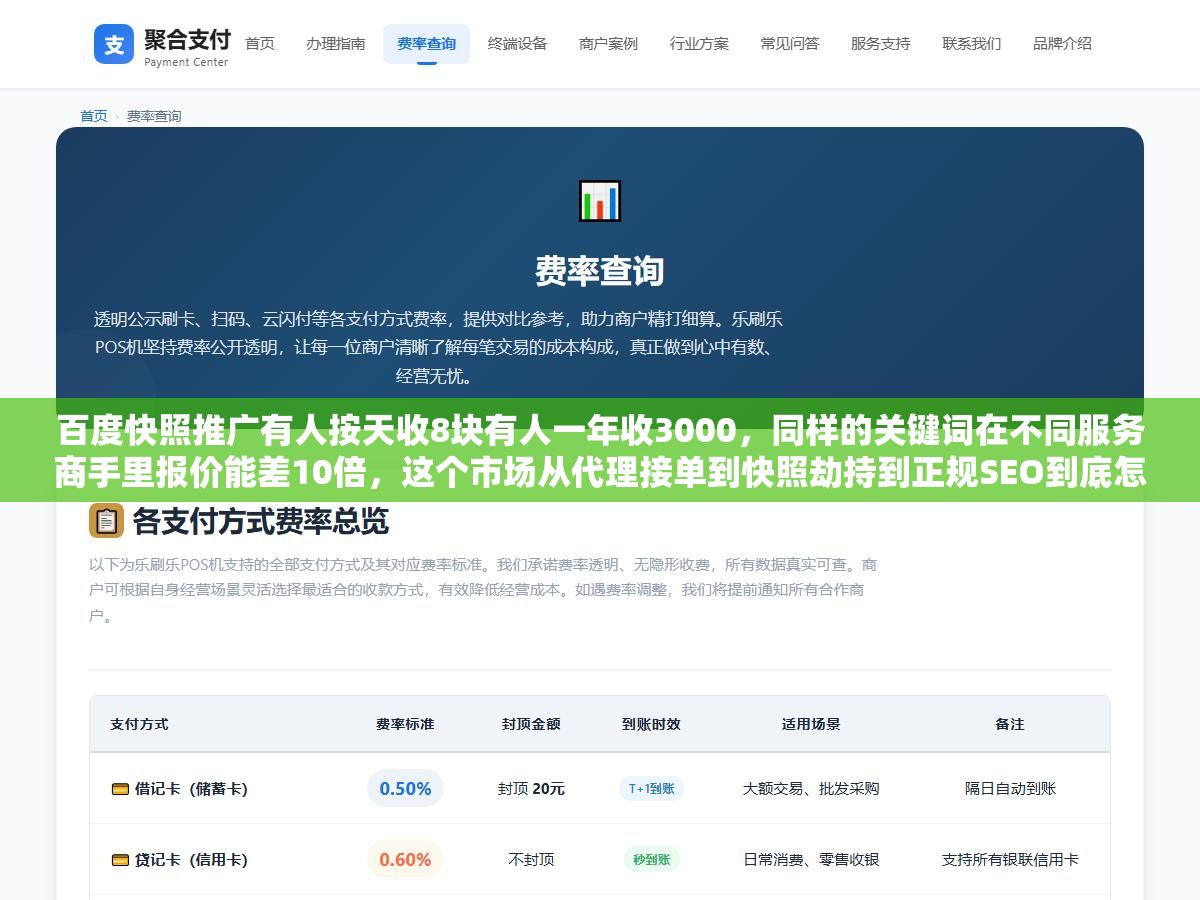Viewport: 1200px width, 900px height.
Task: Click the 费率标准 column header
Action: click(x=405, y=724)
